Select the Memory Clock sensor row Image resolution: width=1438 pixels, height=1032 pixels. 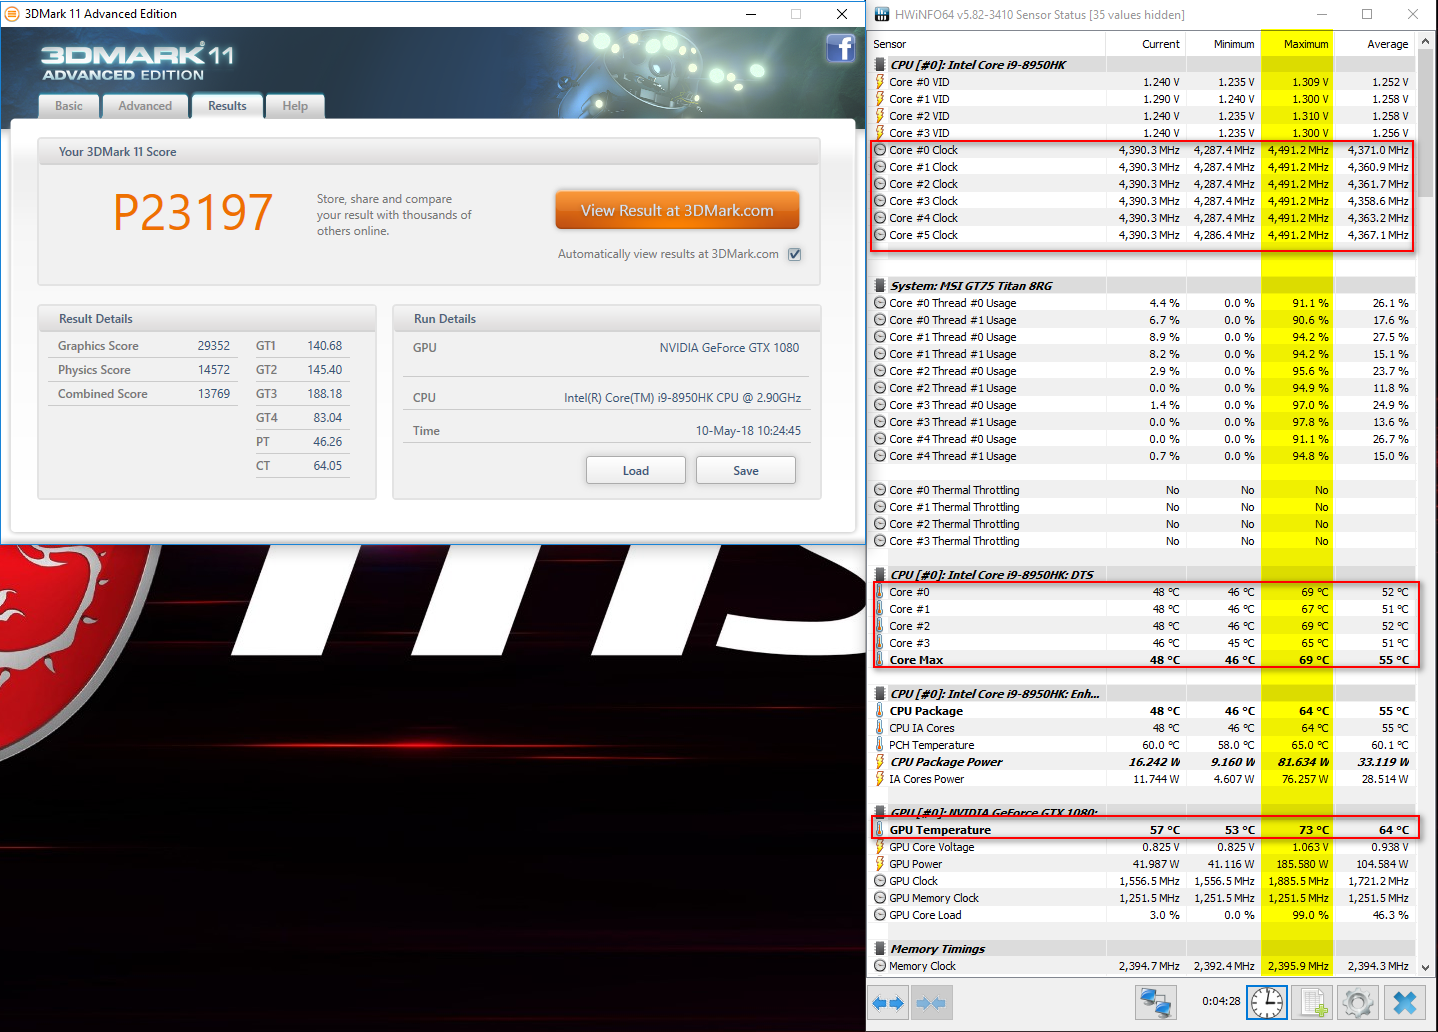tap(1141, 966)
